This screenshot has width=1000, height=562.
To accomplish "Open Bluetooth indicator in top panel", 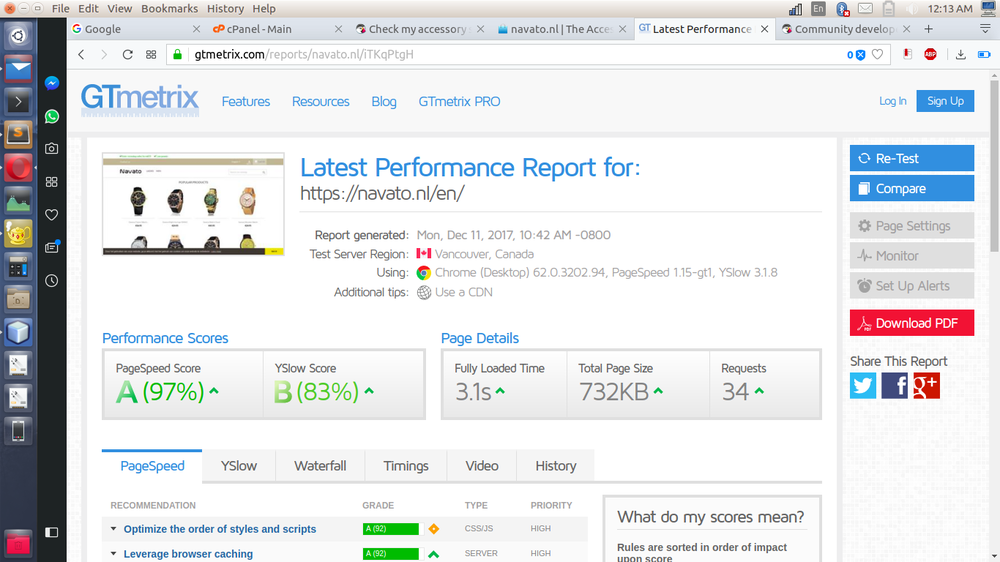I will [x=842, y=9].
